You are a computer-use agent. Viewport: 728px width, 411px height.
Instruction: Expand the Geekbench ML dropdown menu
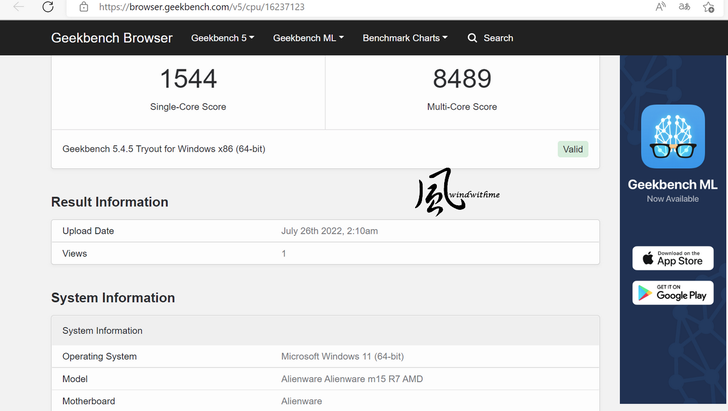(x=308, y=38)
